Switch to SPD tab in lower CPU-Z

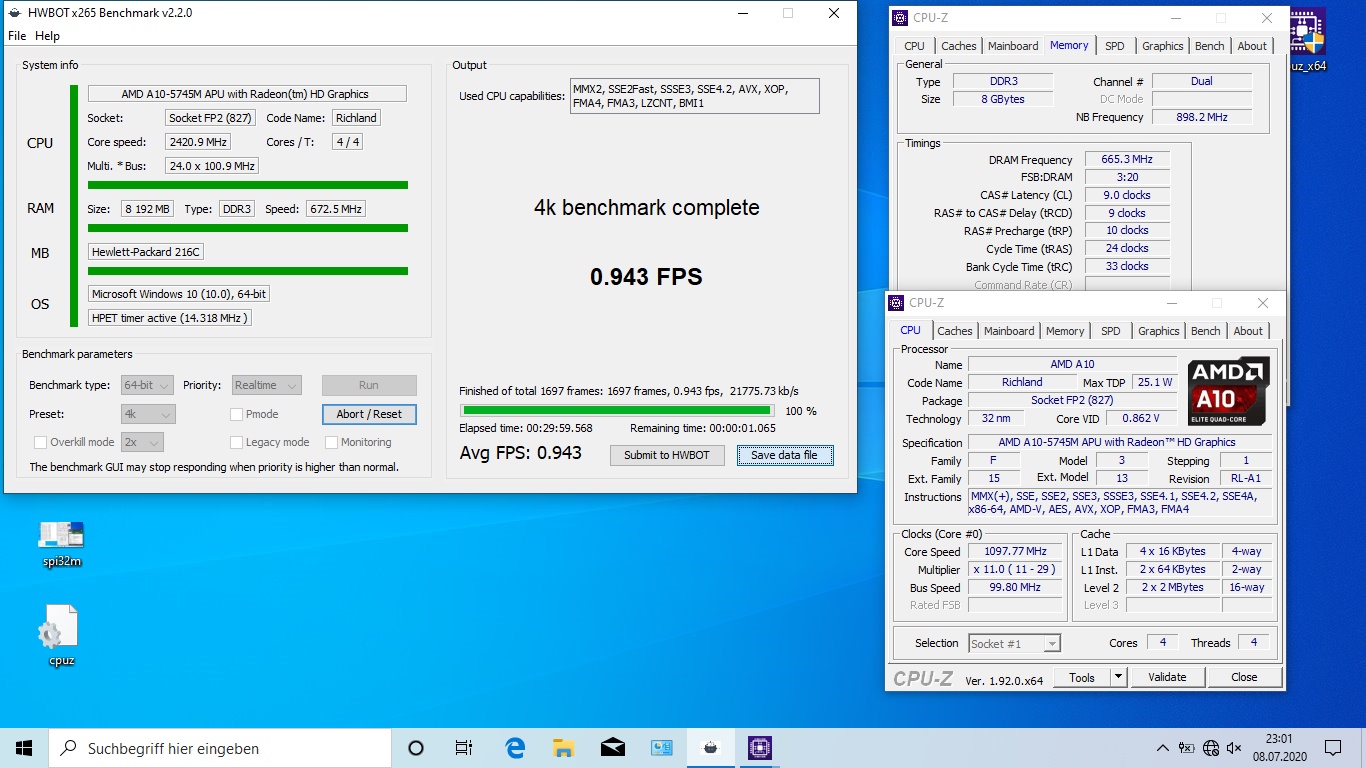coord(1111,331)
